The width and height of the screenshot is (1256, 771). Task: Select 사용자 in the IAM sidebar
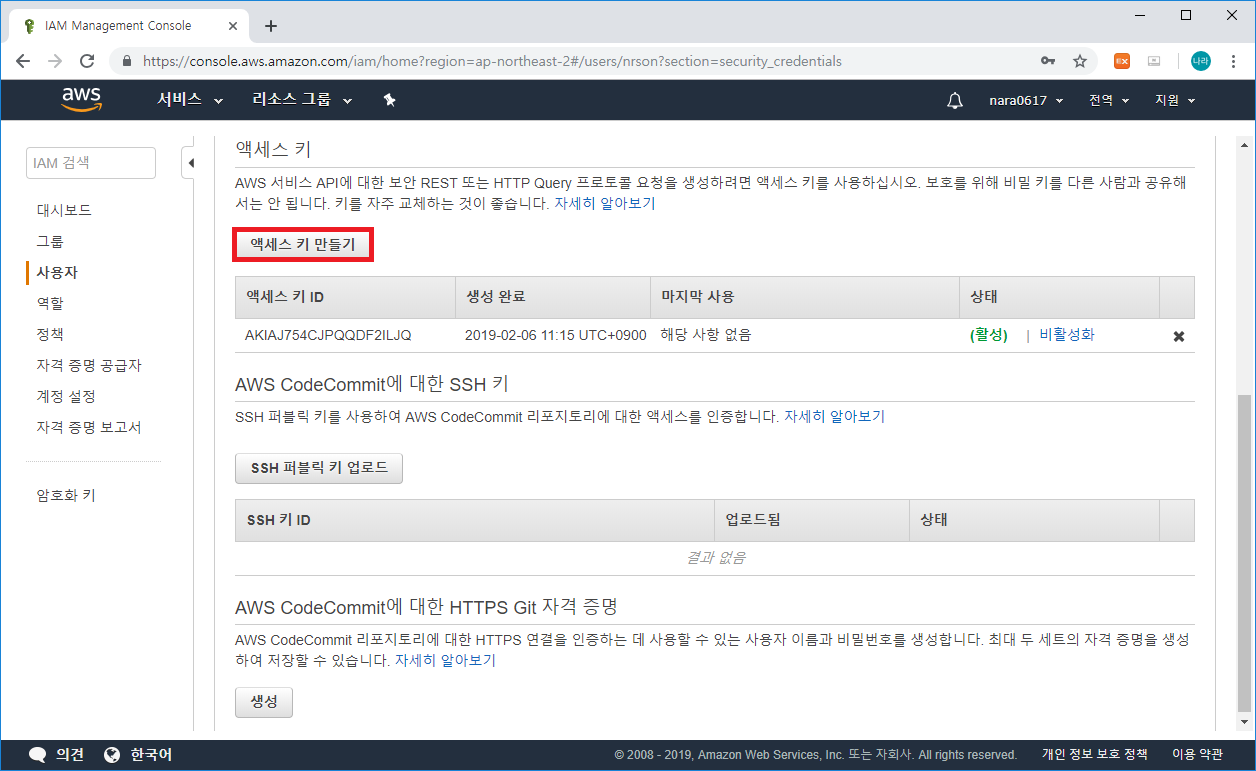(57, 272)
